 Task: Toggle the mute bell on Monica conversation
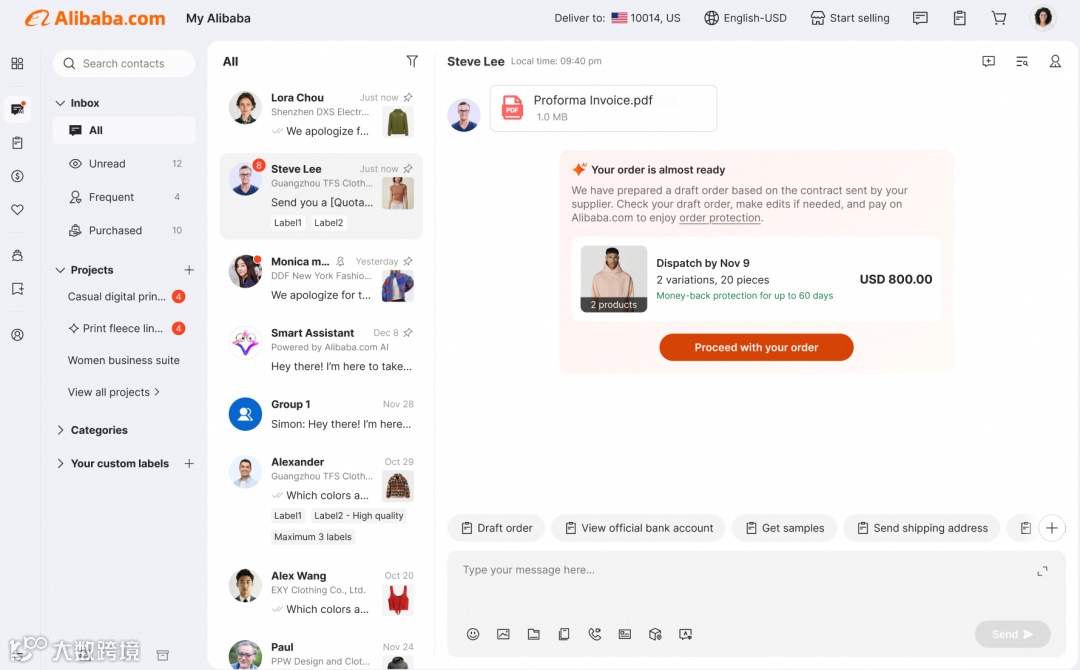point(340,262)
